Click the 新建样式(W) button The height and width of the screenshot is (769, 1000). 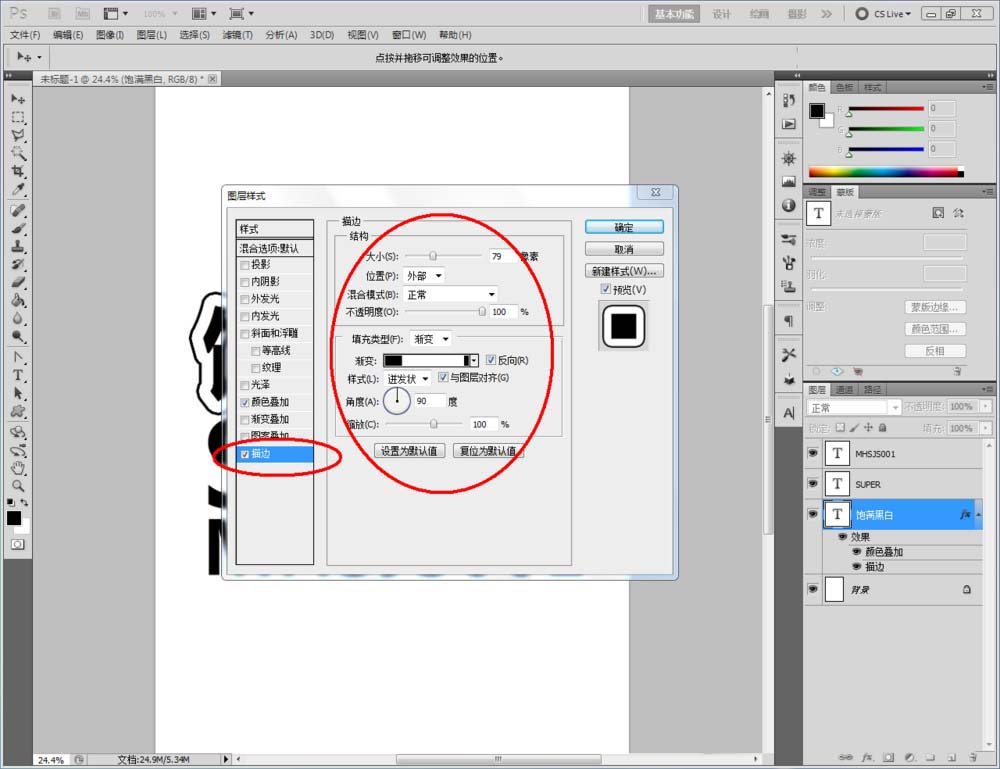(622, 270)
